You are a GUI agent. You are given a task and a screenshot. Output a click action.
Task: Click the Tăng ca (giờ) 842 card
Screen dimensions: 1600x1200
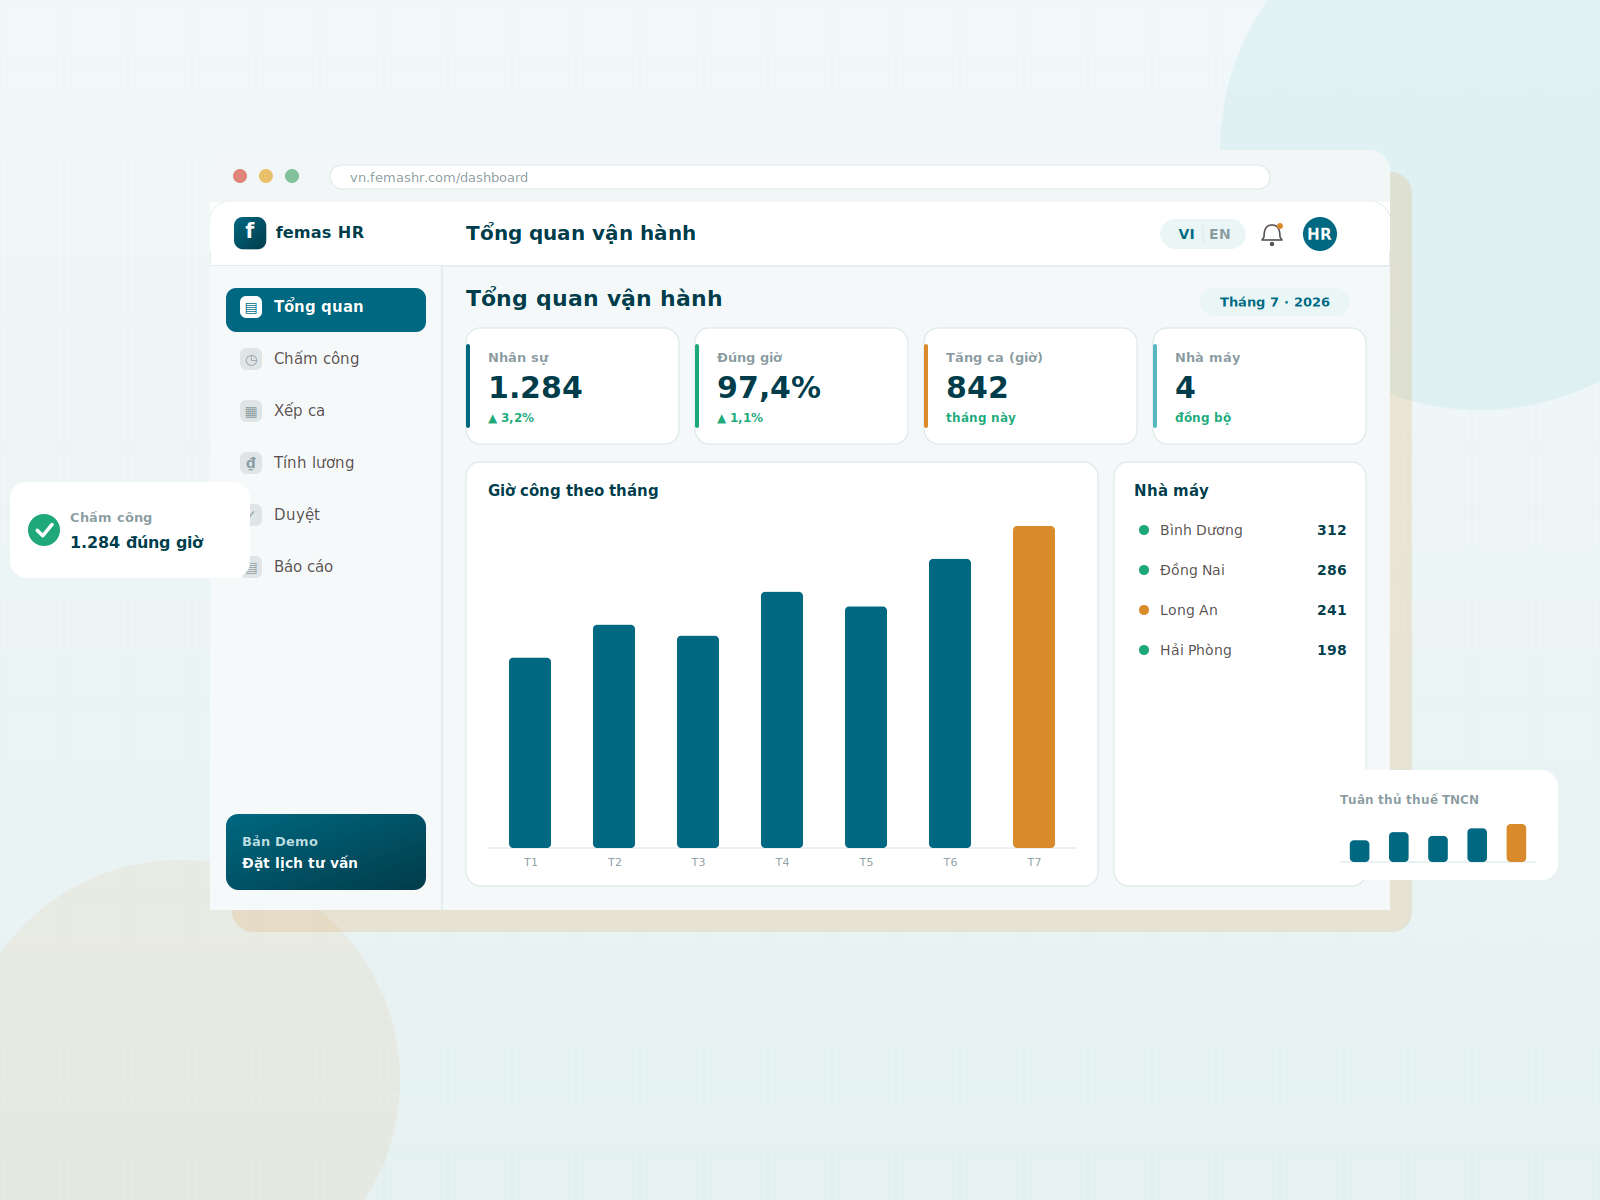[1030, 386]
